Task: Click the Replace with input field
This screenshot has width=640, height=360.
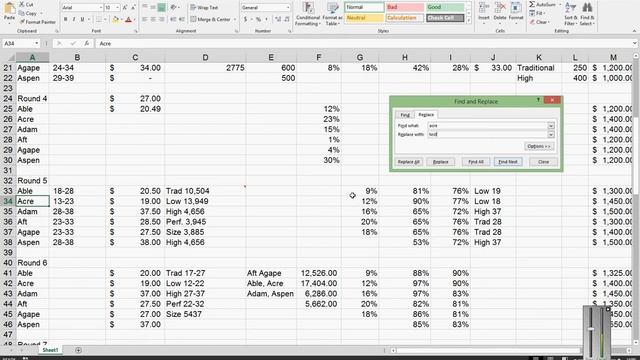Action: point(487,134)
